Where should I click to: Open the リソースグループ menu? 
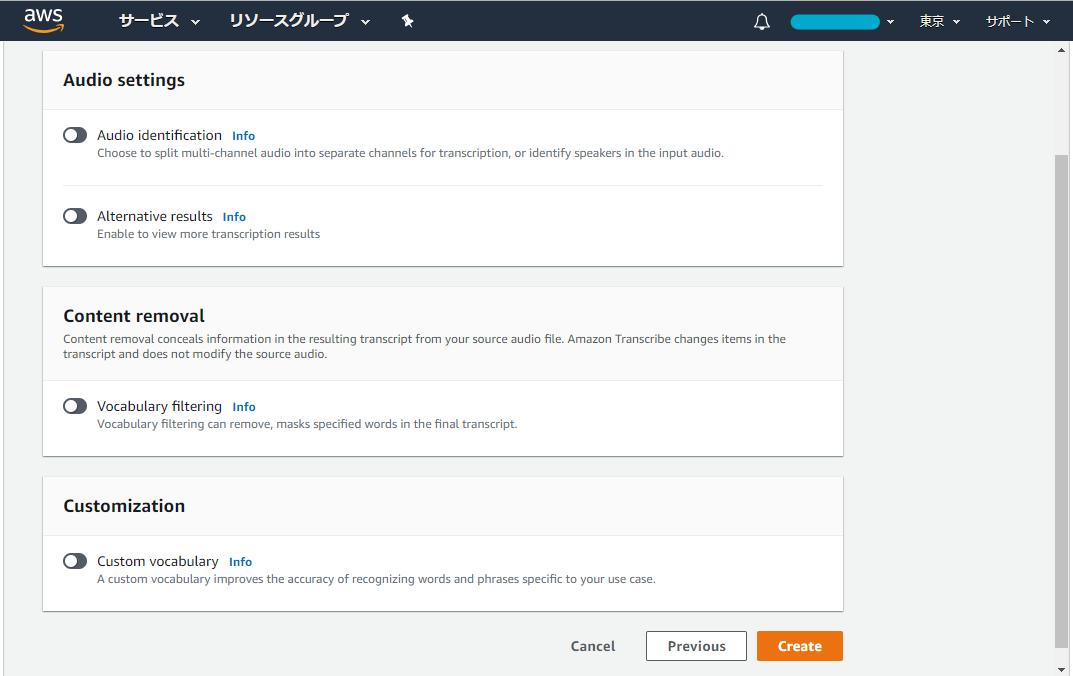tap(300, 21)
